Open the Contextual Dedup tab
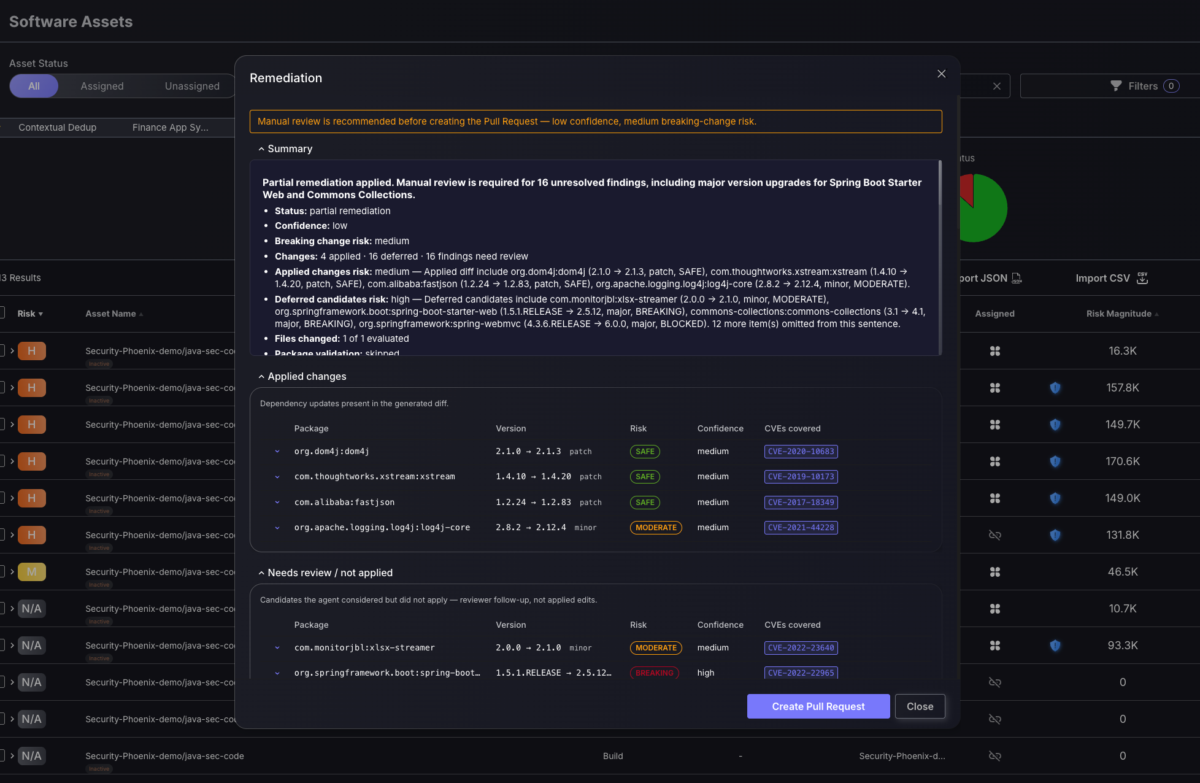Viewport: 1200px width, 783px height. tap(57, 128)
